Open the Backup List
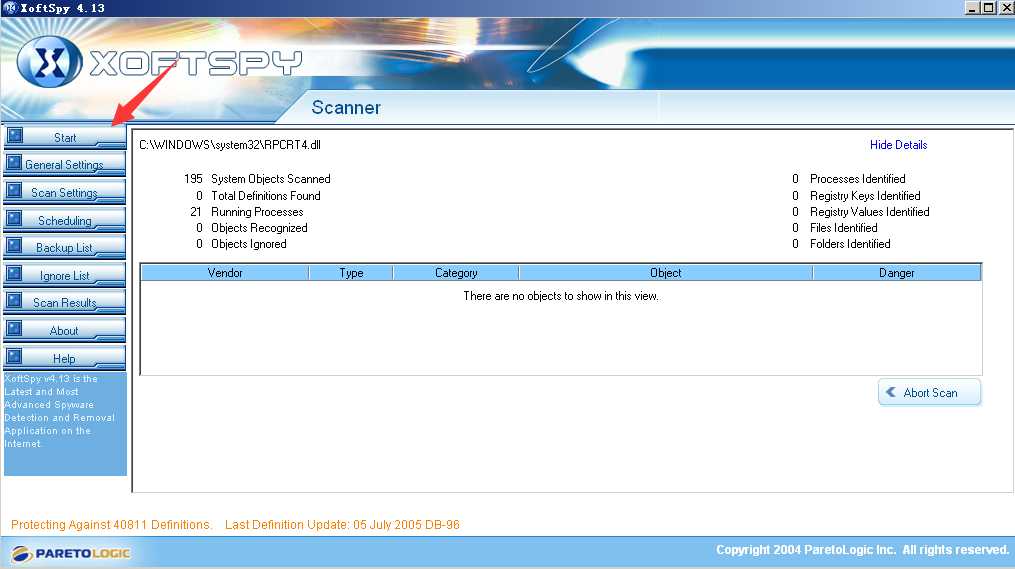 click(65, 248)
